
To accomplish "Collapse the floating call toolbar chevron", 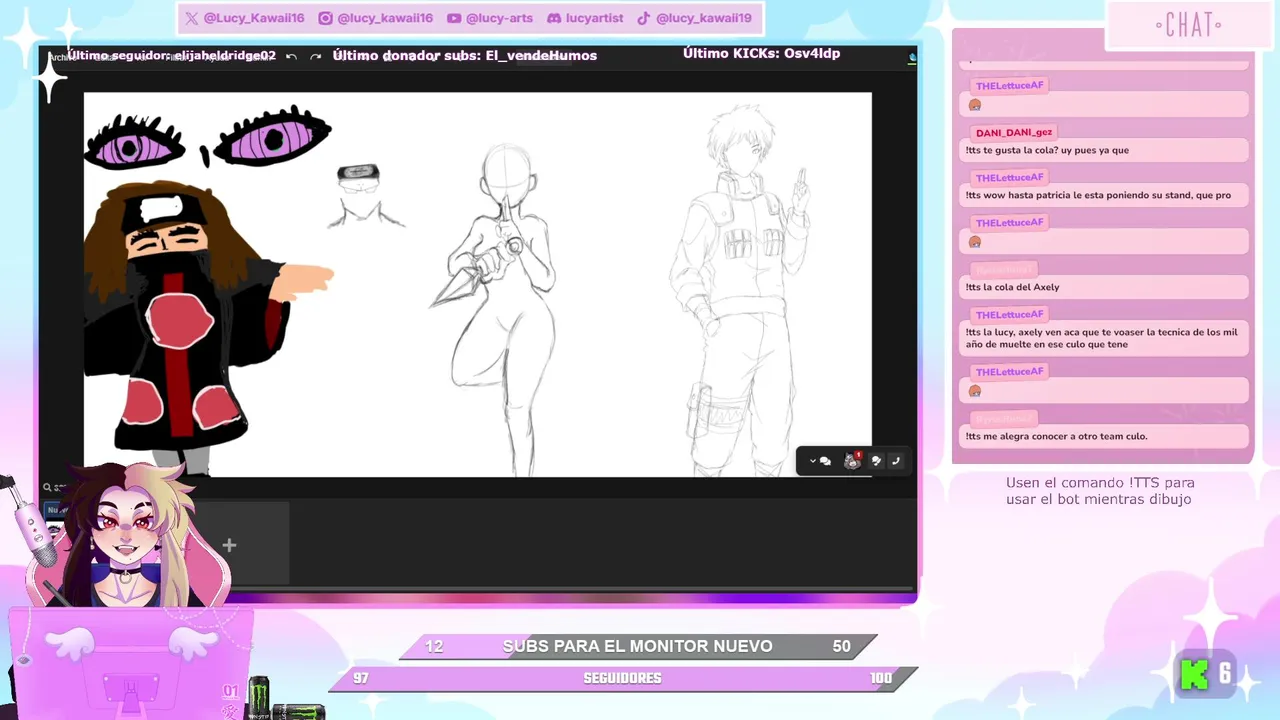I will 813,461.
